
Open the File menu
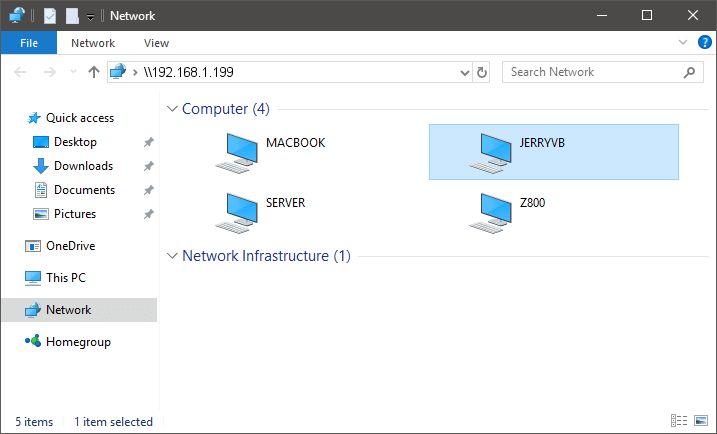(29, 43)
